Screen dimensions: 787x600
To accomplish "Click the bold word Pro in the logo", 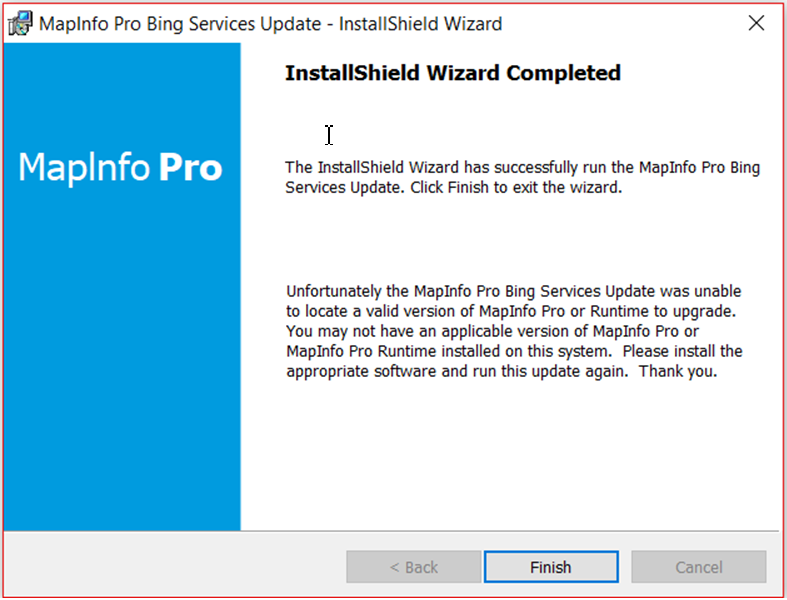I will point(190,167).
